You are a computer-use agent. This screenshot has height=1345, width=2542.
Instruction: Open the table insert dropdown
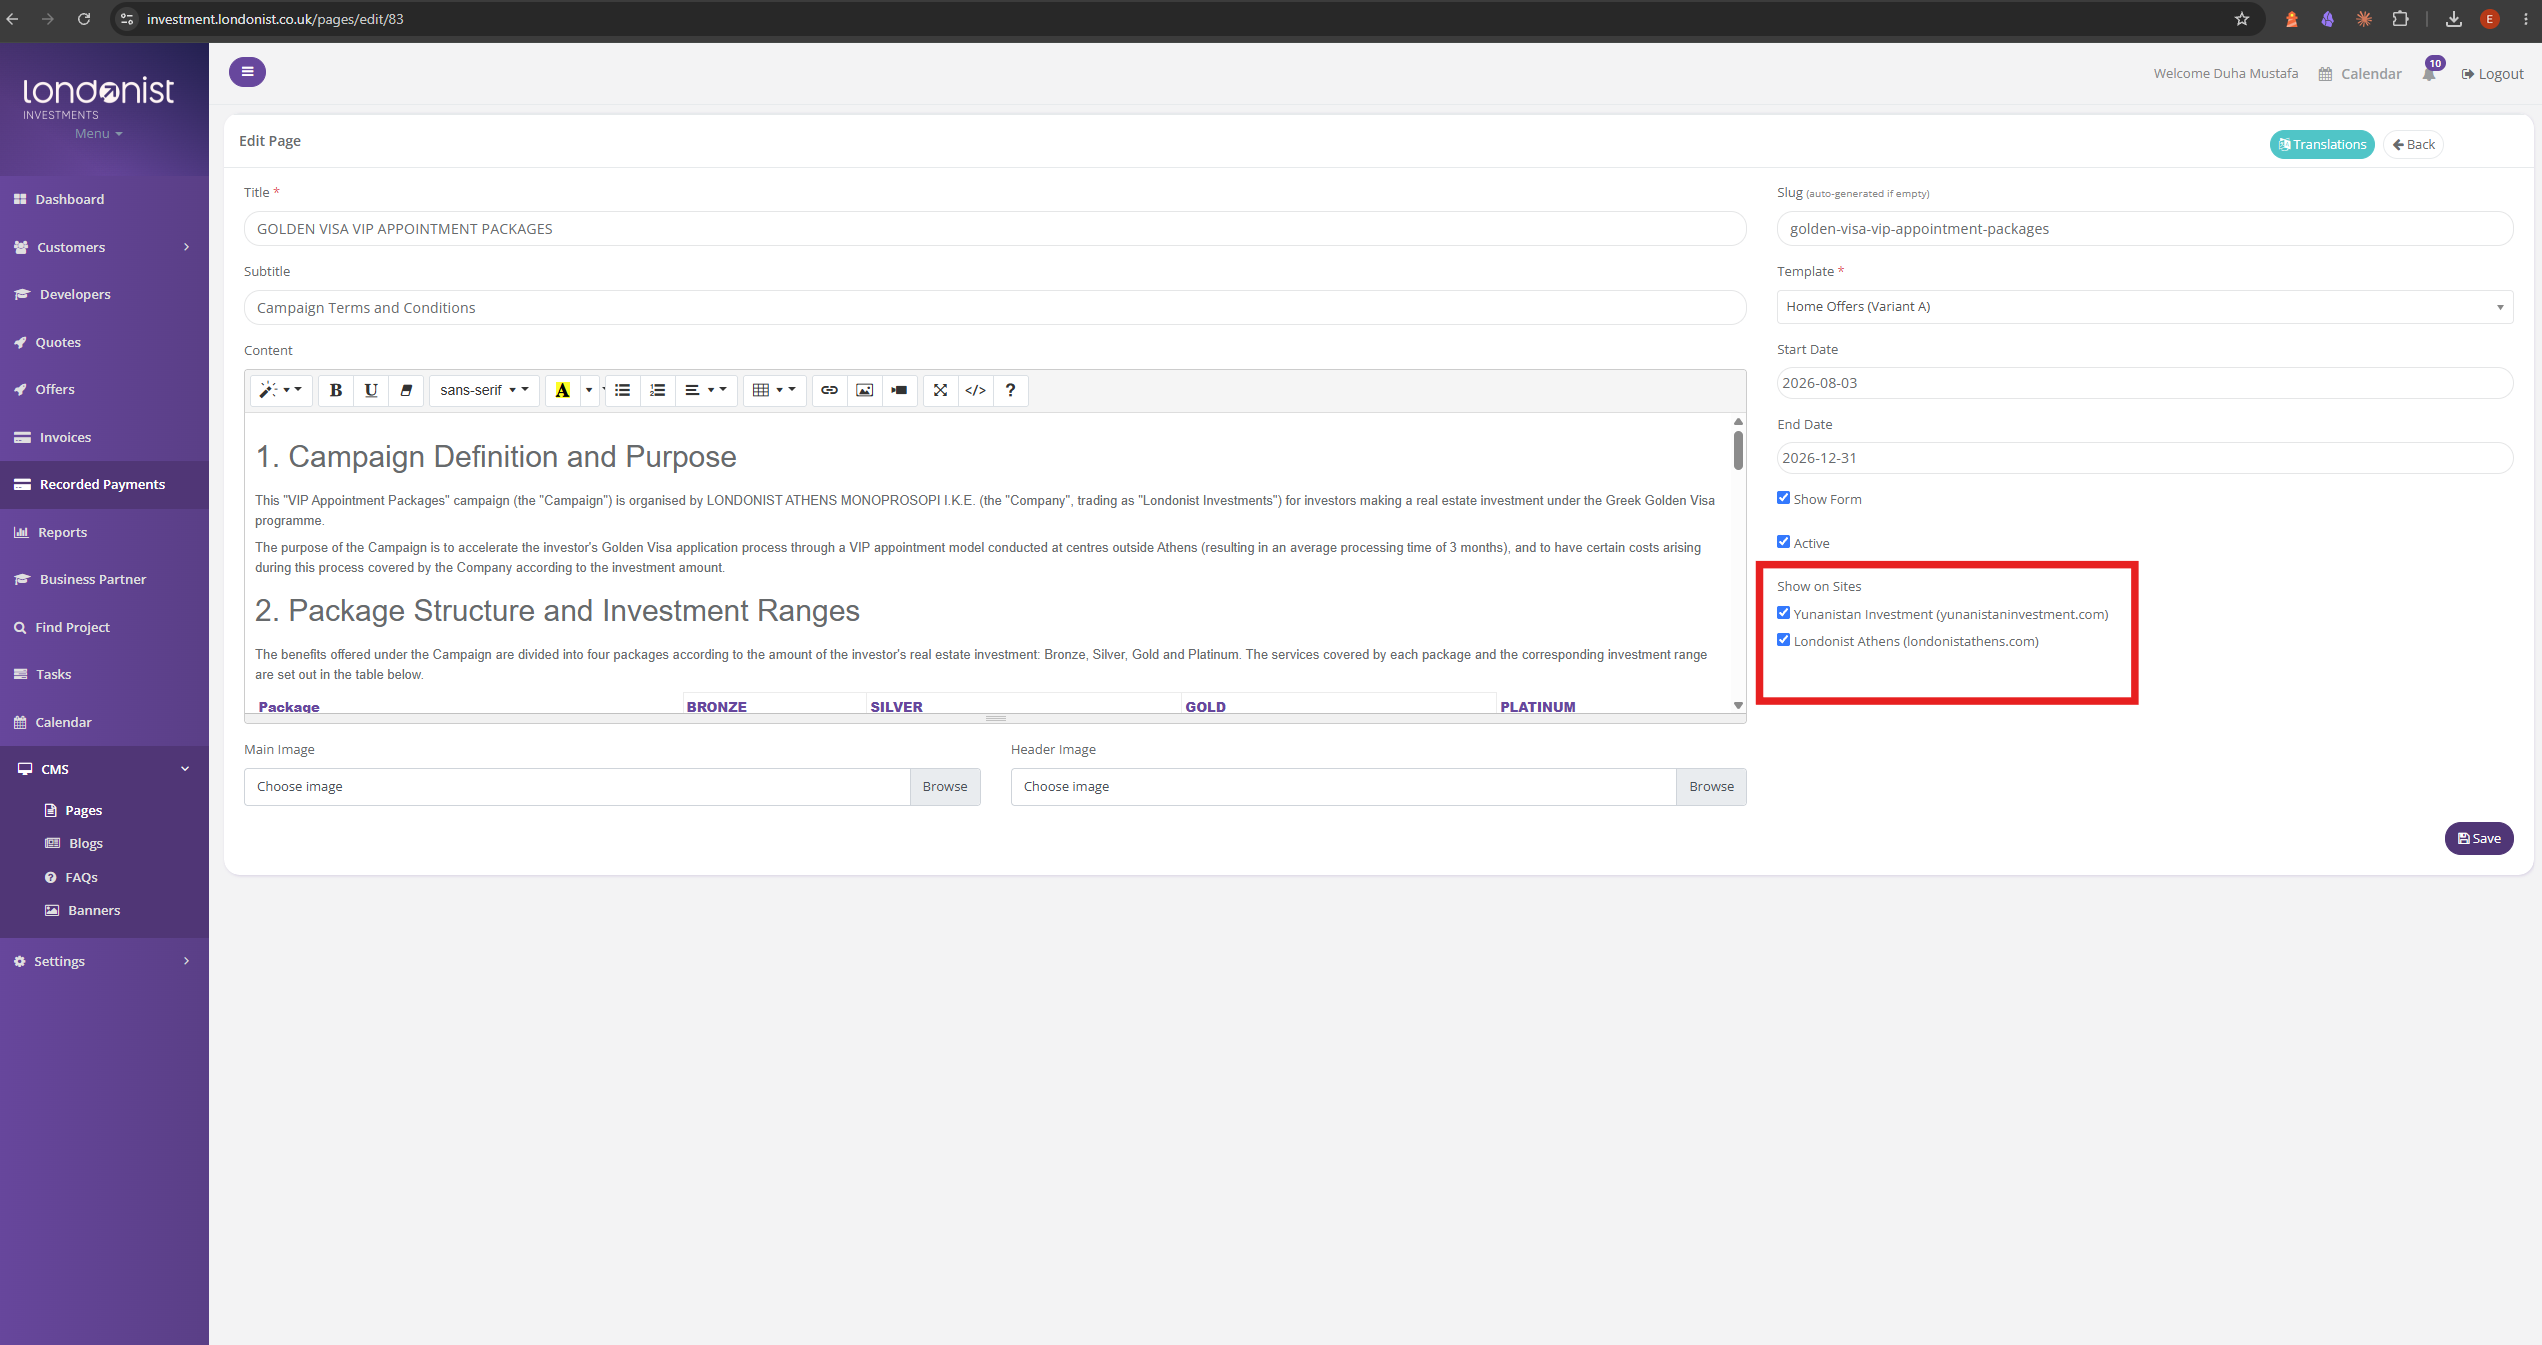[774, 390]
